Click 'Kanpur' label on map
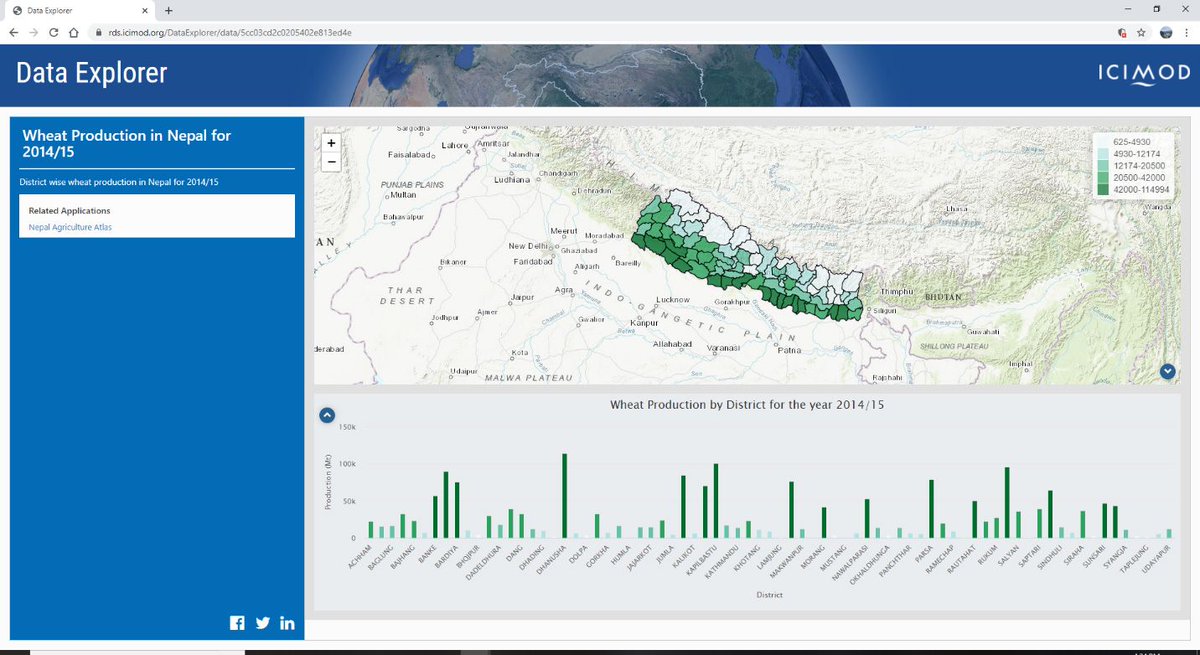This screenshot has height=655, width=1200. [646, 323]
